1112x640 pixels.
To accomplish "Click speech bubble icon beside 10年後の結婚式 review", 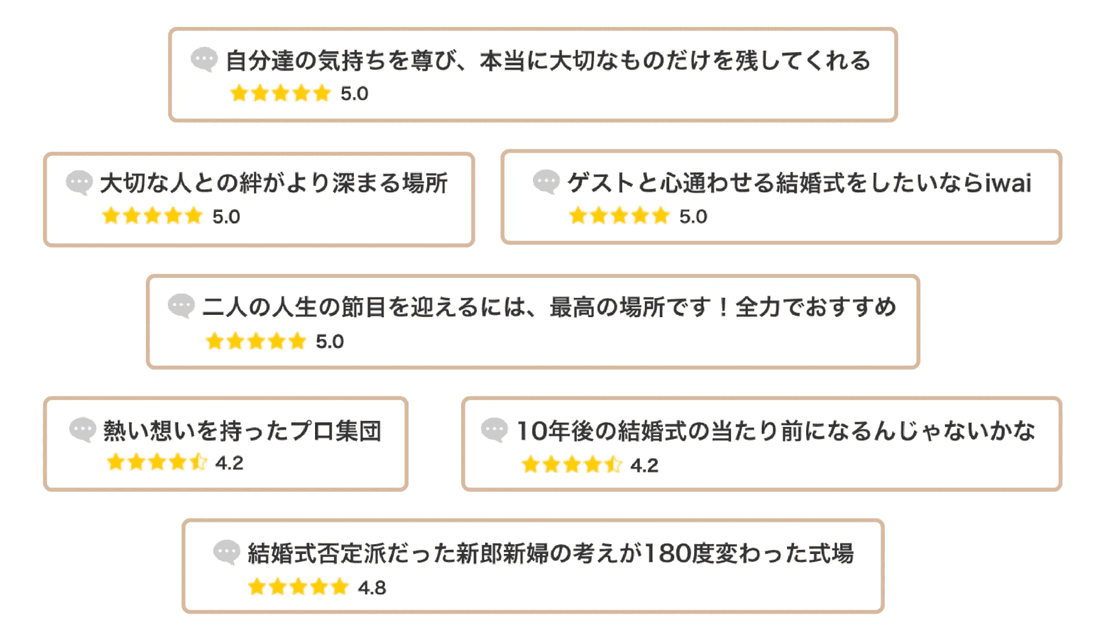I will coord(494,429).
